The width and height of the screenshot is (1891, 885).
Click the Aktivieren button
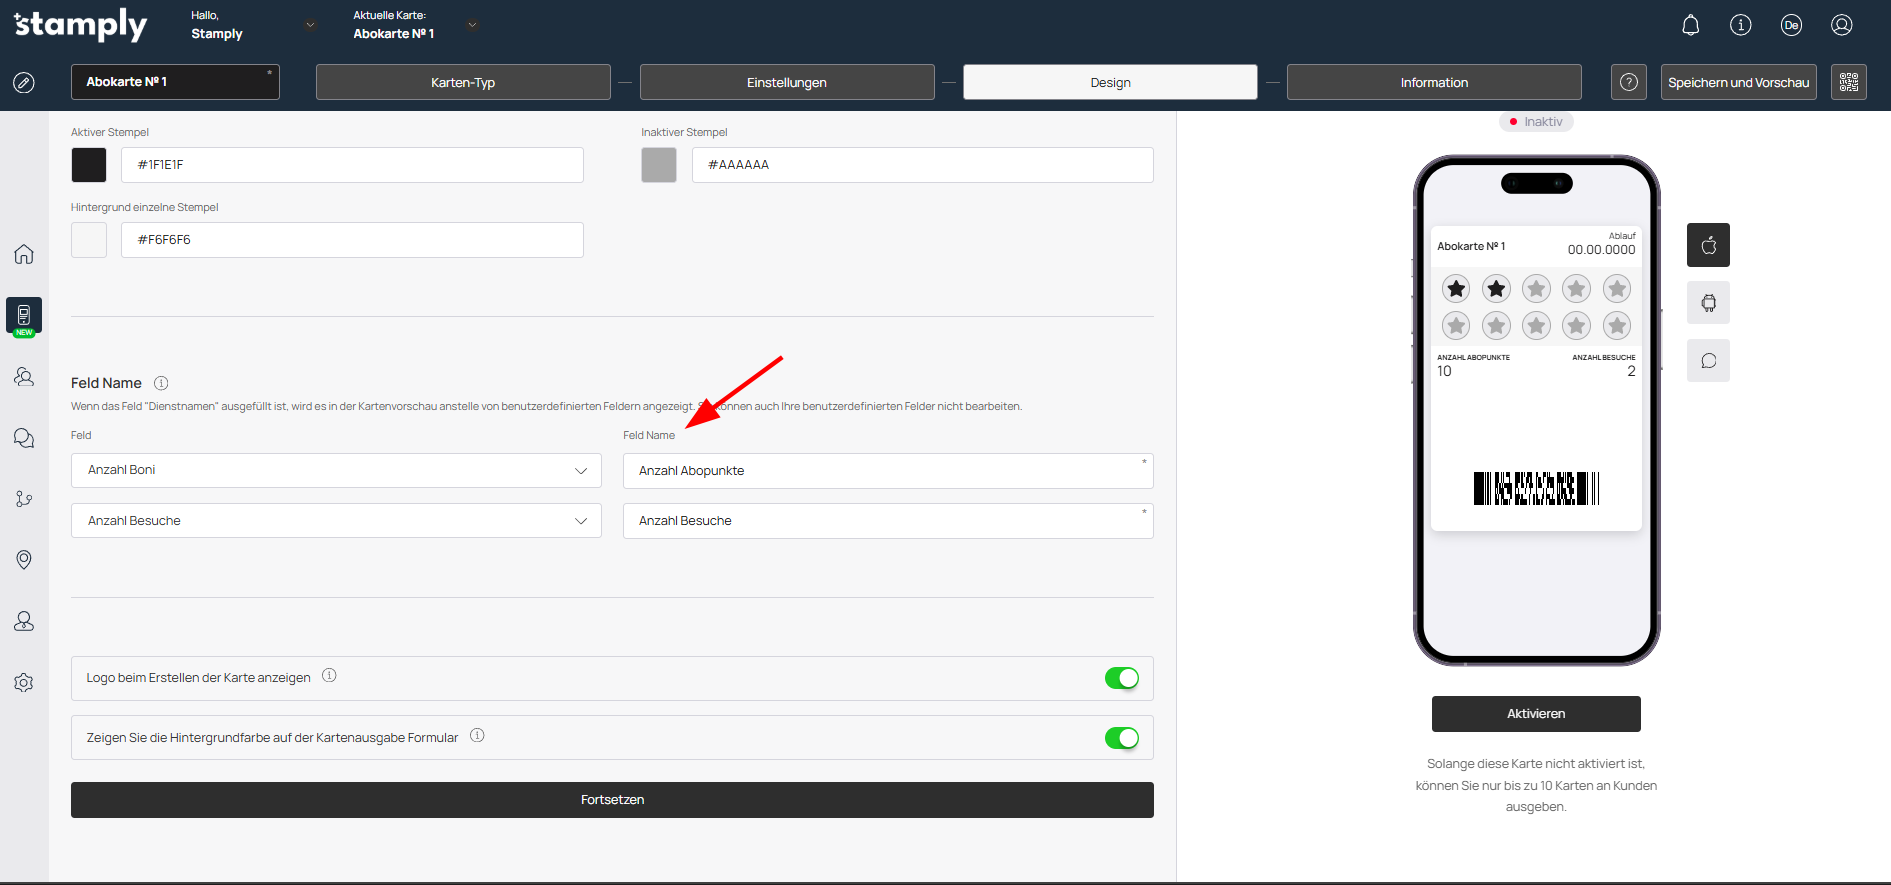[1535, 714]
